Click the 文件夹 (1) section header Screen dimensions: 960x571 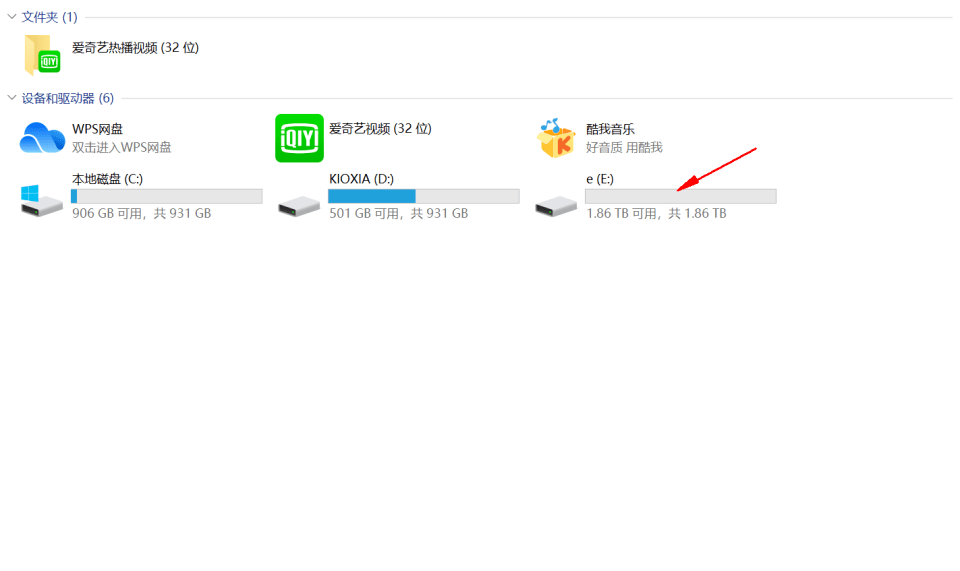point(50,17)
